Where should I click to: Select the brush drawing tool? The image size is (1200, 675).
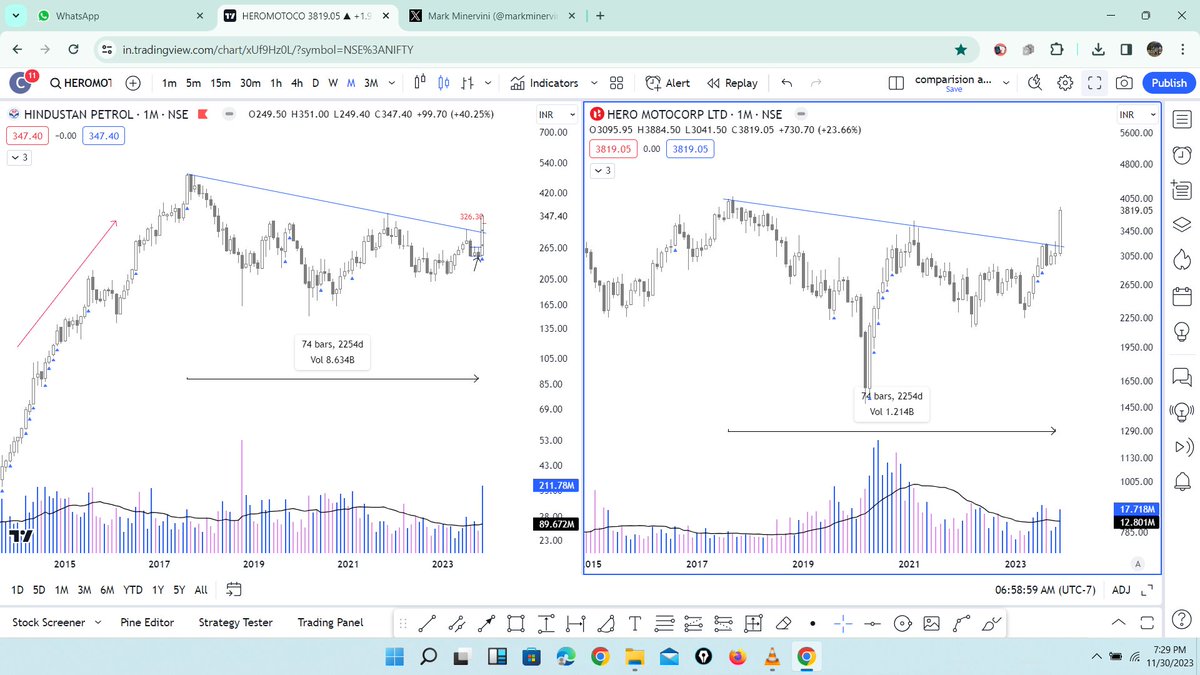coord(991,623)
